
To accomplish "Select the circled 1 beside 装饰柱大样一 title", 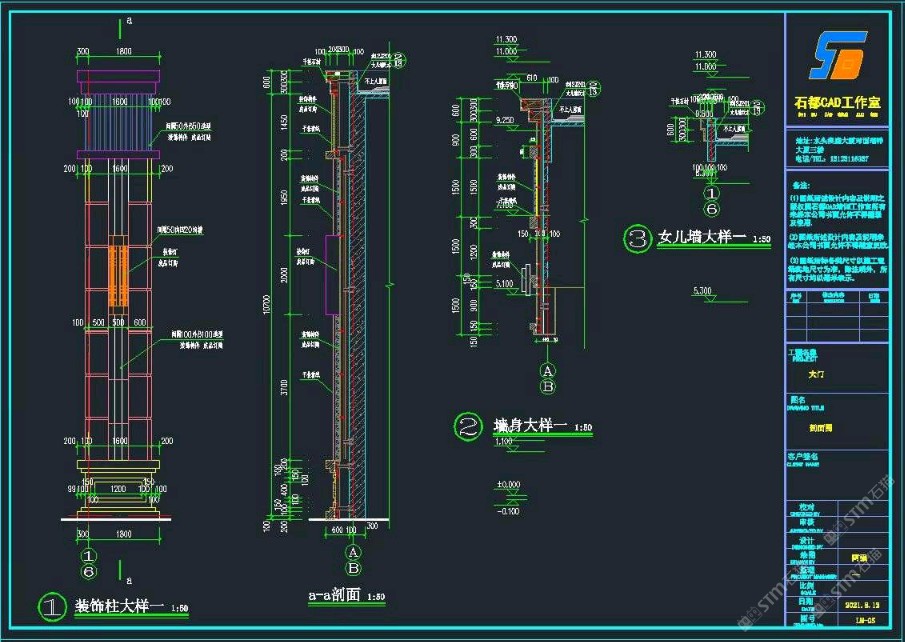I will pos(51,606).
